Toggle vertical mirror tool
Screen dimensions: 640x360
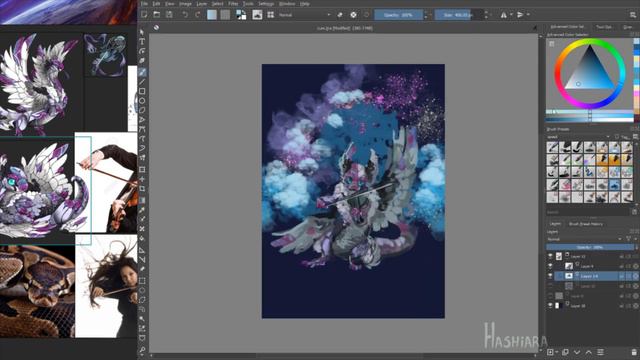[x=520, y=15]
